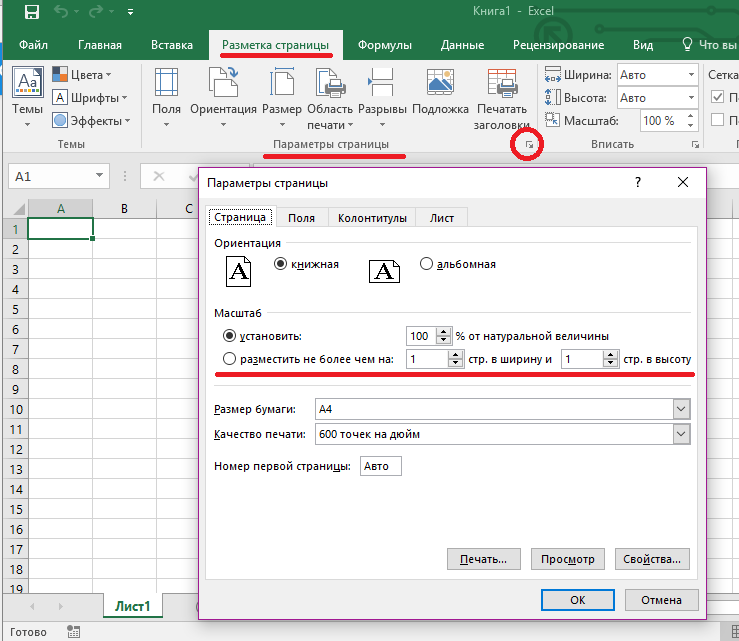Click the Save icon in quick access toolbar

(32, 11)
